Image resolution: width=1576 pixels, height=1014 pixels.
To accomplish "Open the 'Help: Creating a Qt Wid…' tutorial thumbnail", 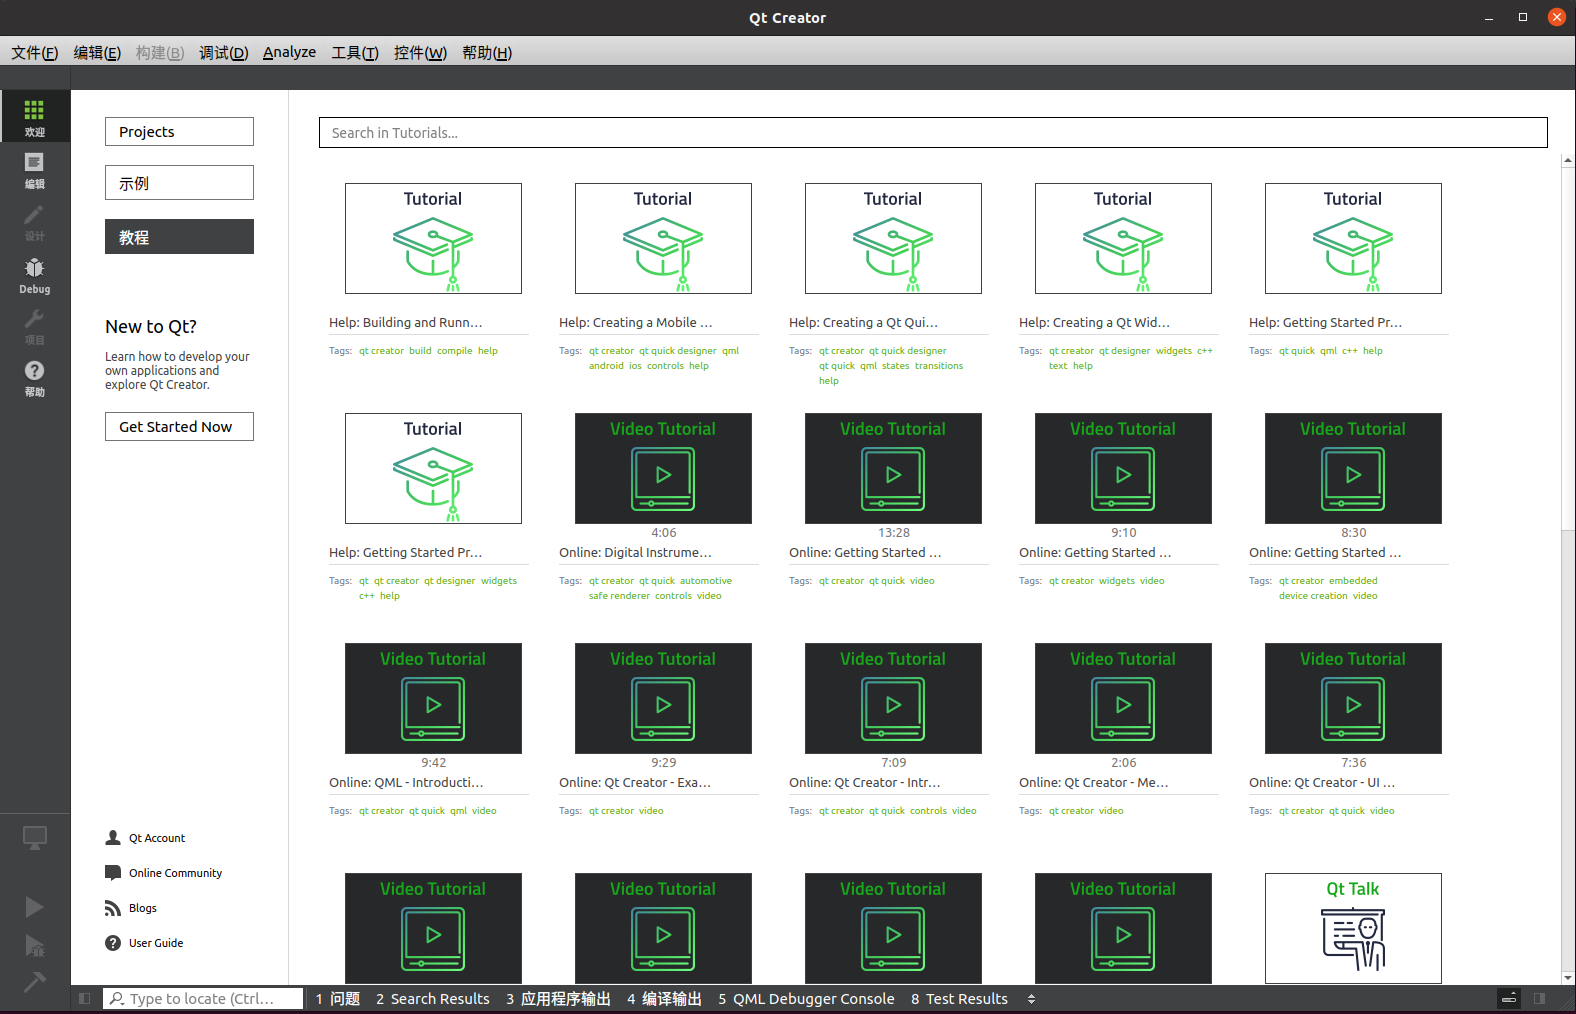I will point(1123,238).
